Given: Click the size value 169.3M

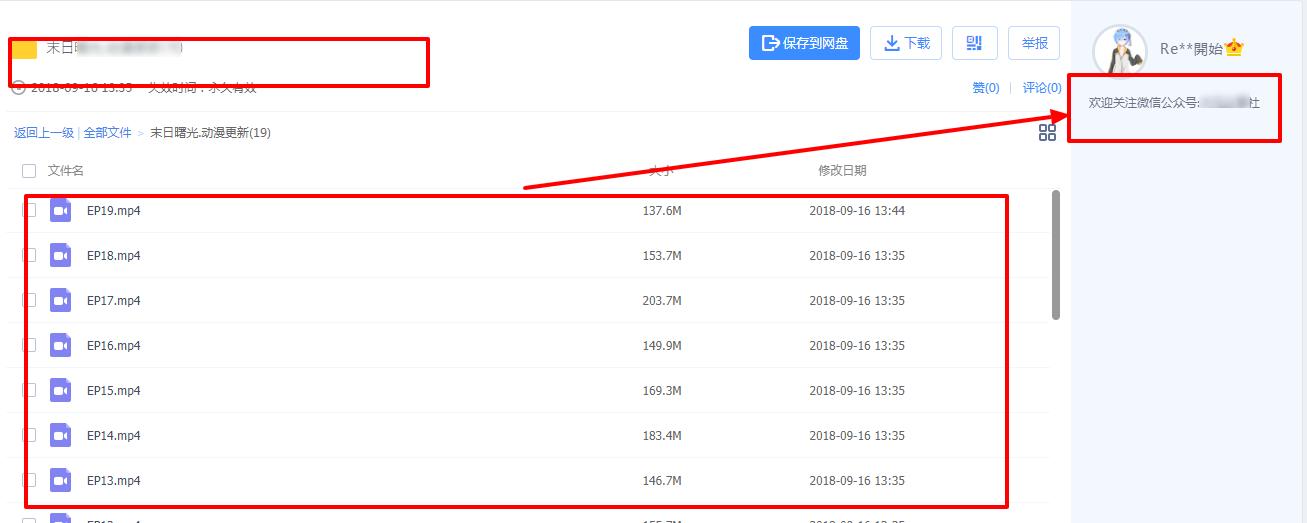Looking at the screenshot, I should click(x=662, y=390).
